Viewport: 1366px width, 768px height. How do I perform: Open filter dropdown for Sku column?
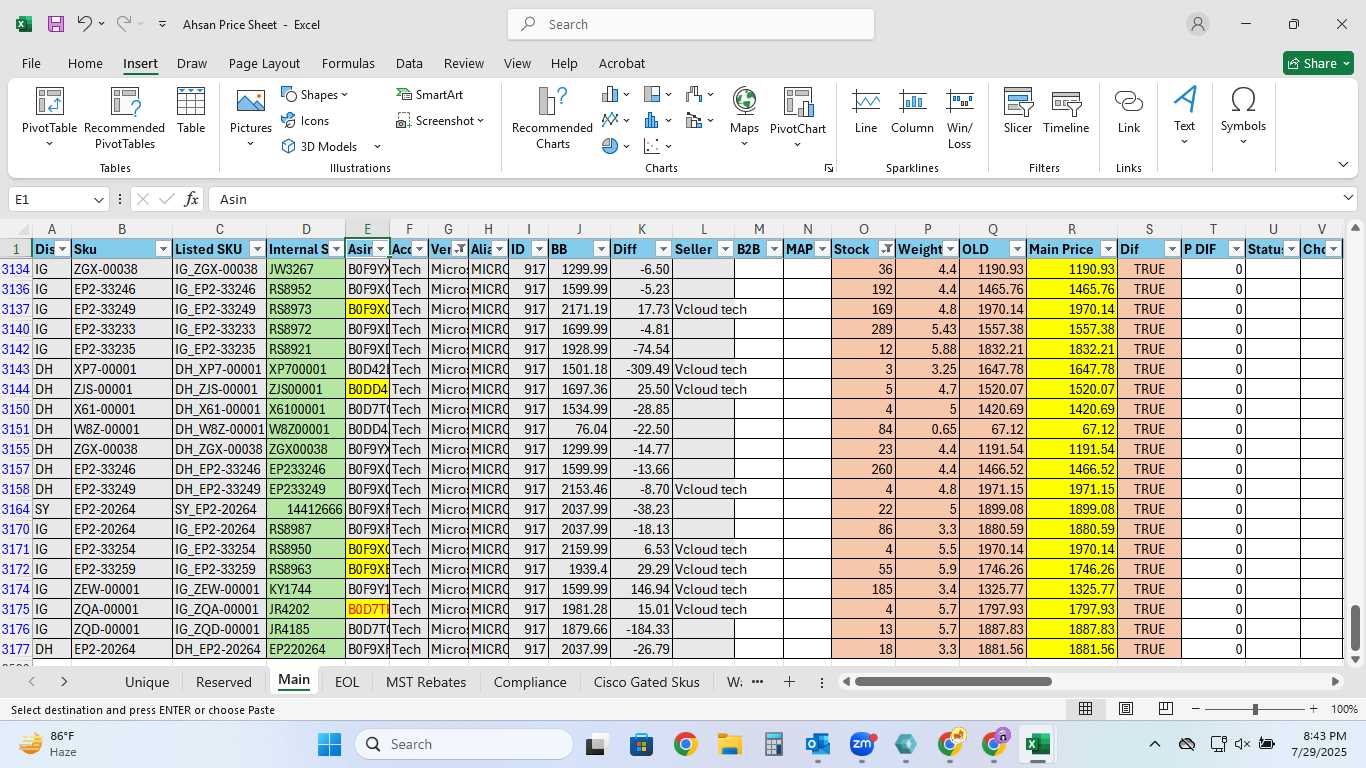(163, 249)
